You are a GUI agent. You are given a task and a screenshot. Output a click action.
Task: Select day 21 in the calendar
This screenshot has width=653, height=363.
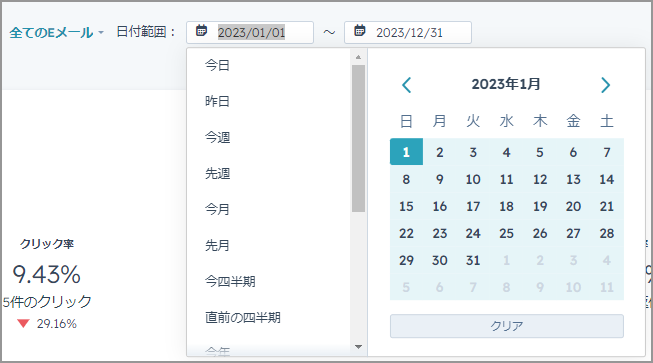click(607, 206)
